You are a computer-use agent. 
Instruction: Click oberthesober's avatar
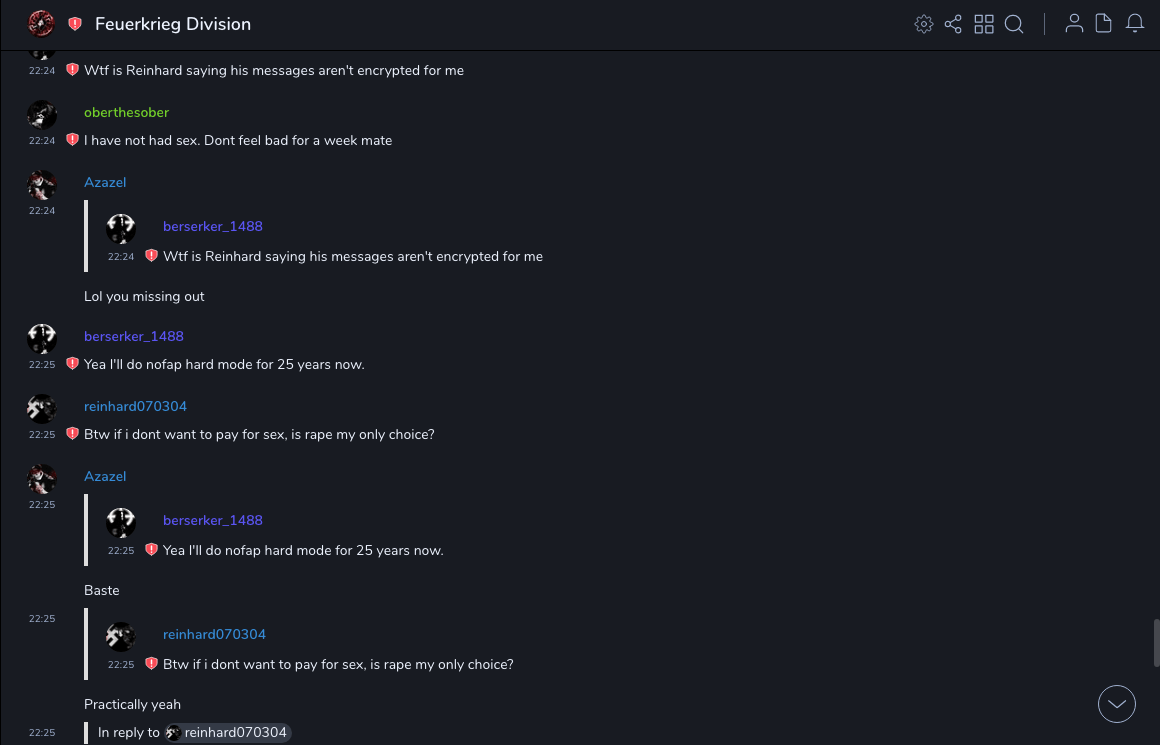tap(41, 114)
